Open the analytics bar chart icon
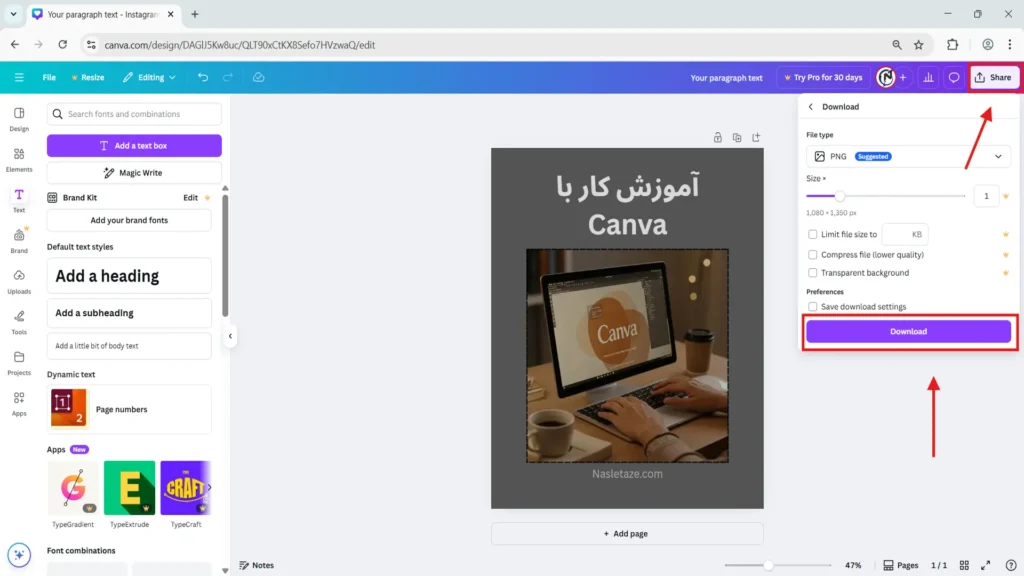 point(928,77)
